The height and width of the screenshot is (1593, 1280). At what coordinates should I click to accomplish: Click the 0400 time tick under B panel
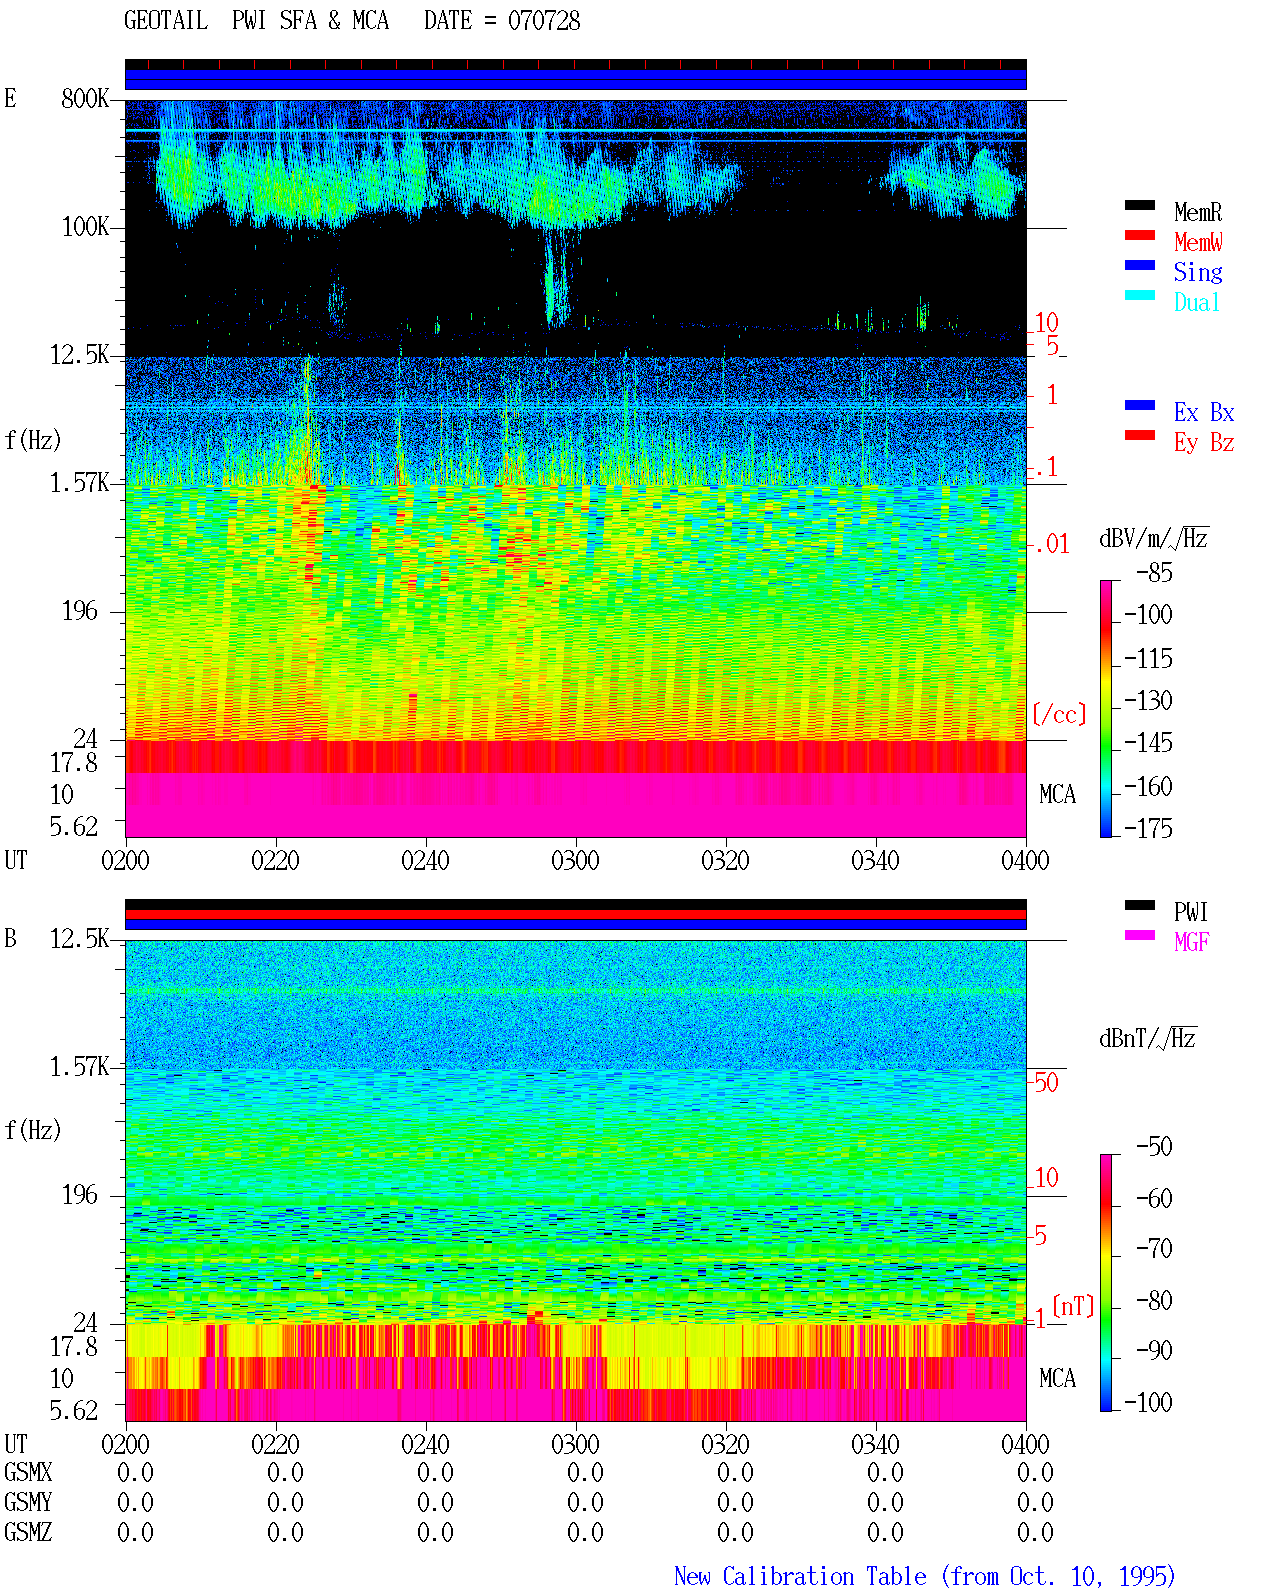coord(1025,1444)
